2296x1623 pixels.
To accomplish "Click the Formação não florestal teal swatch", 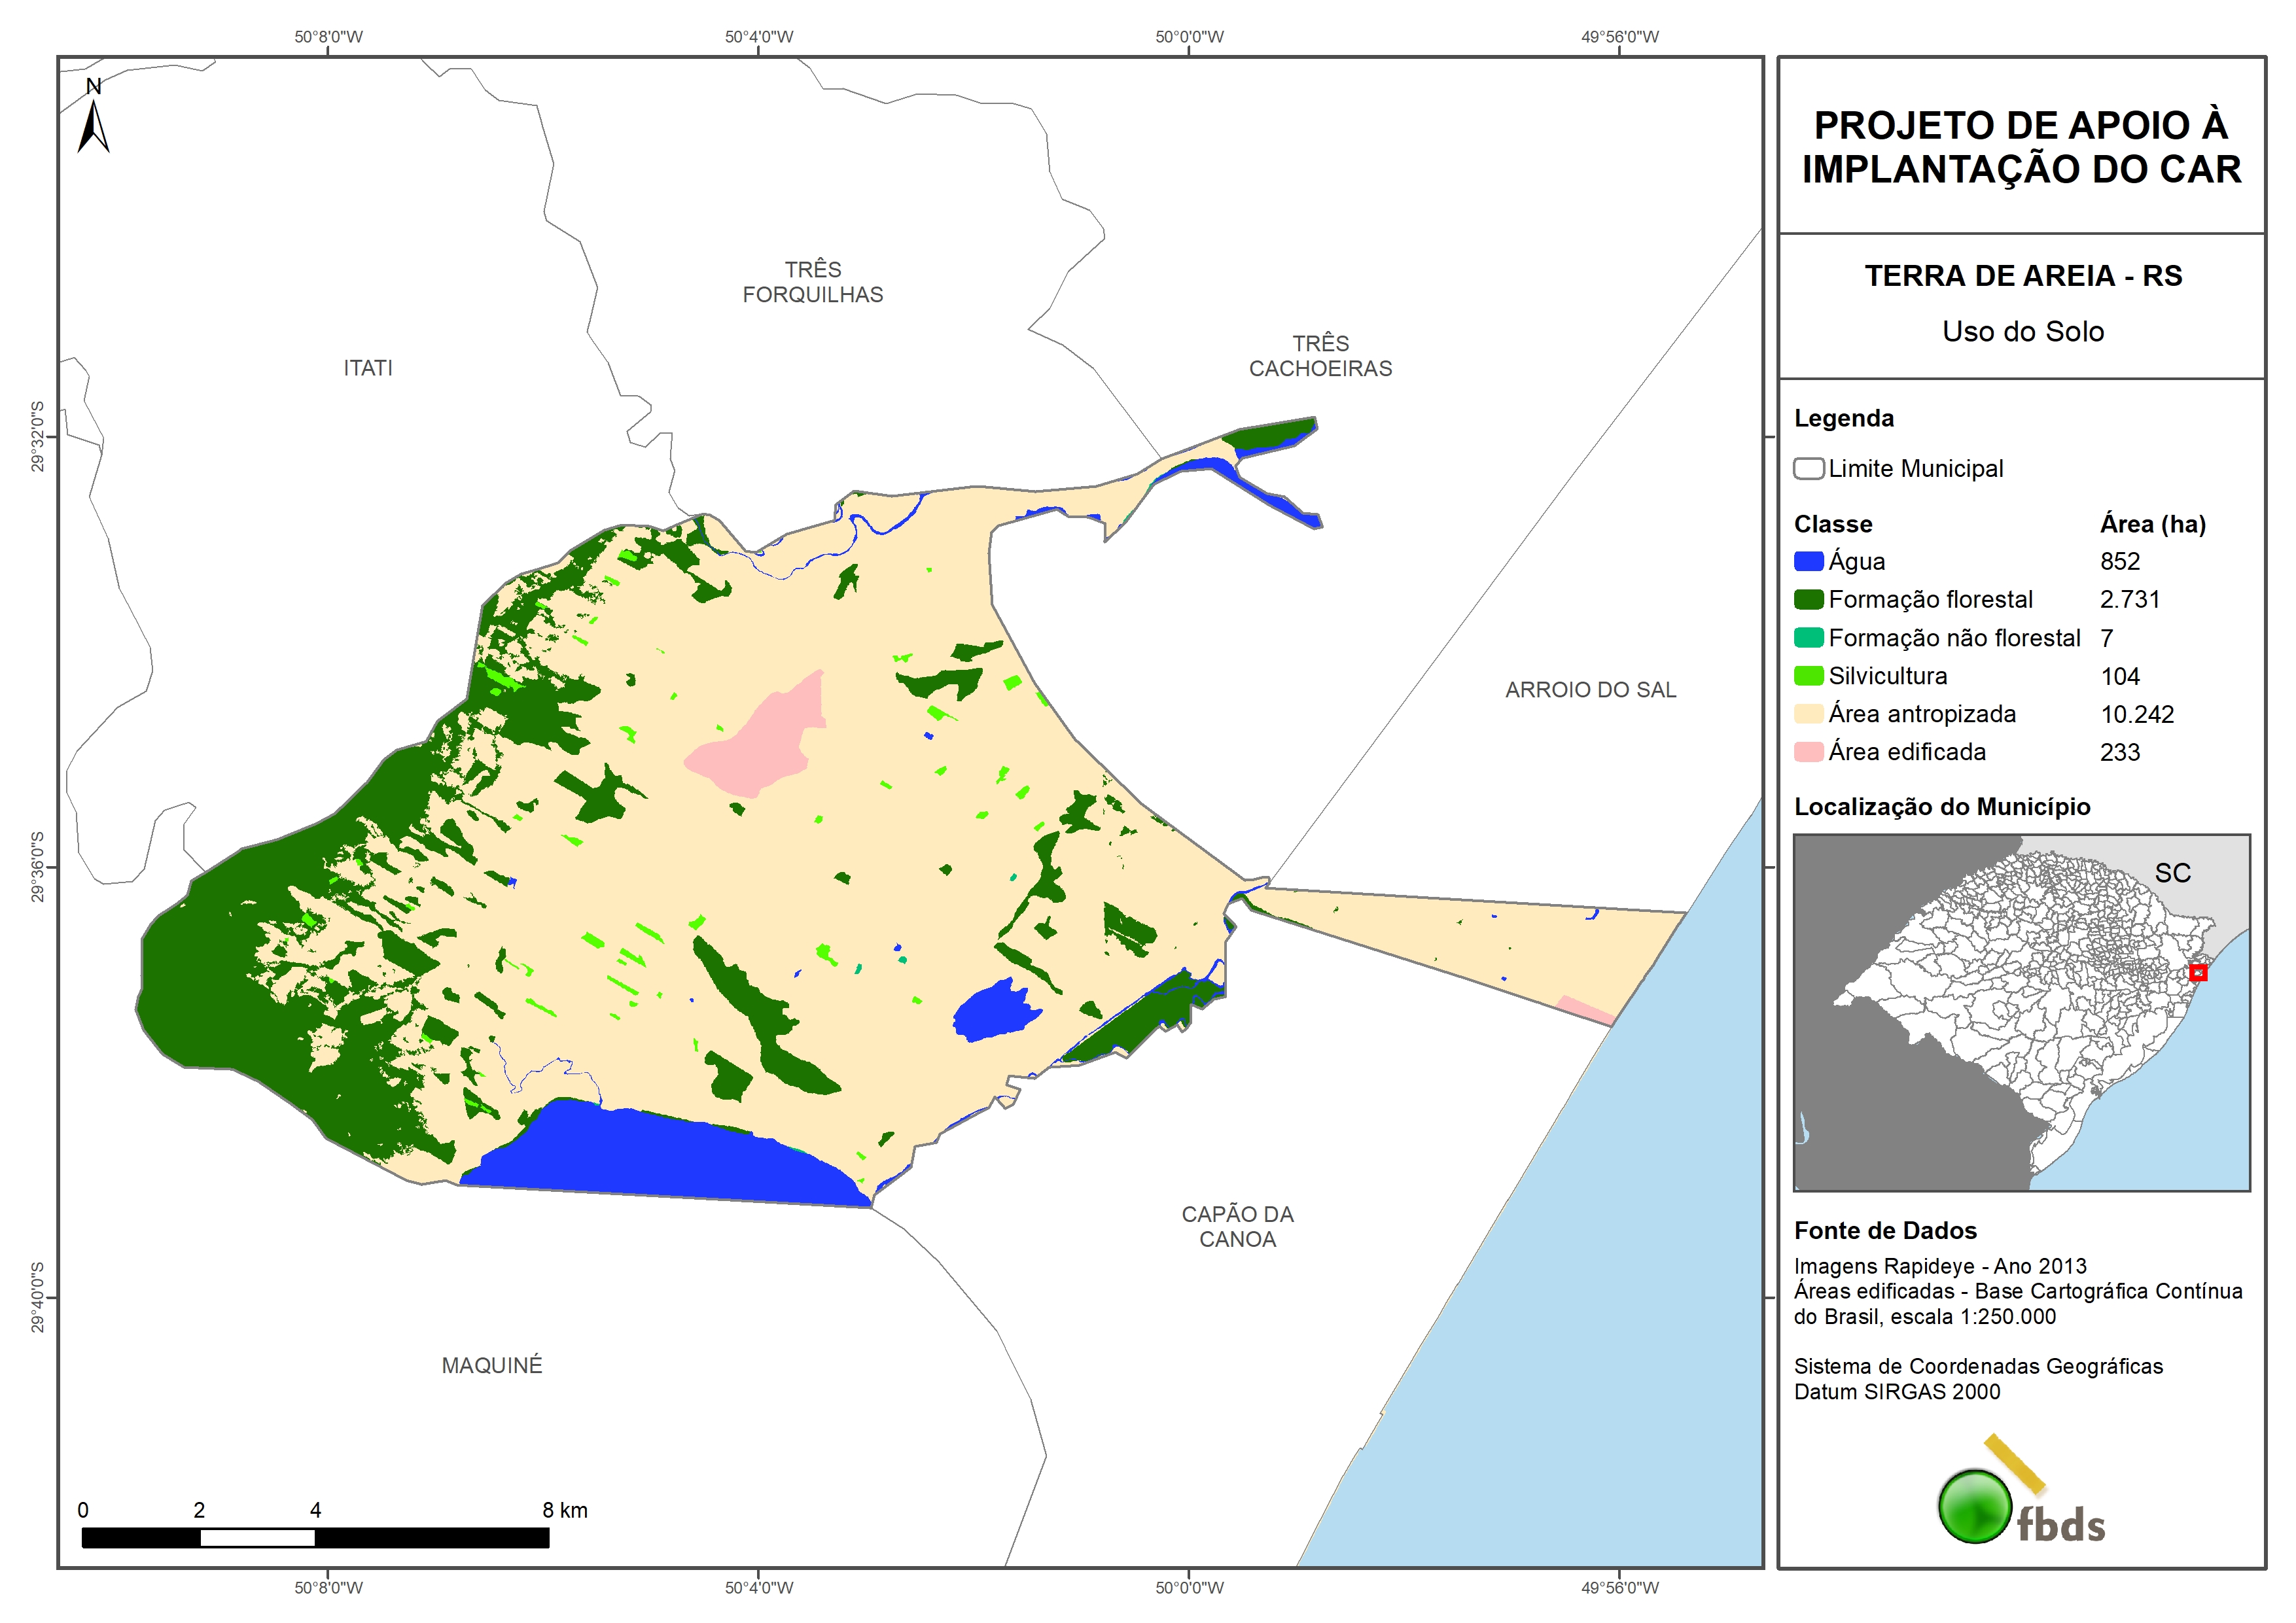I will click(x=1808, y=638).
